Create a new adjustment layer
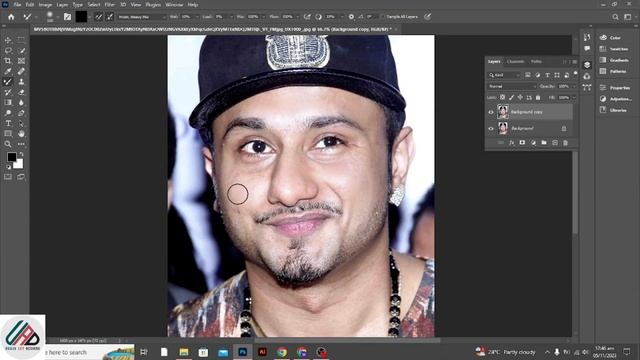Viewport: 640px width, 360px height. (x=533, y=142)
